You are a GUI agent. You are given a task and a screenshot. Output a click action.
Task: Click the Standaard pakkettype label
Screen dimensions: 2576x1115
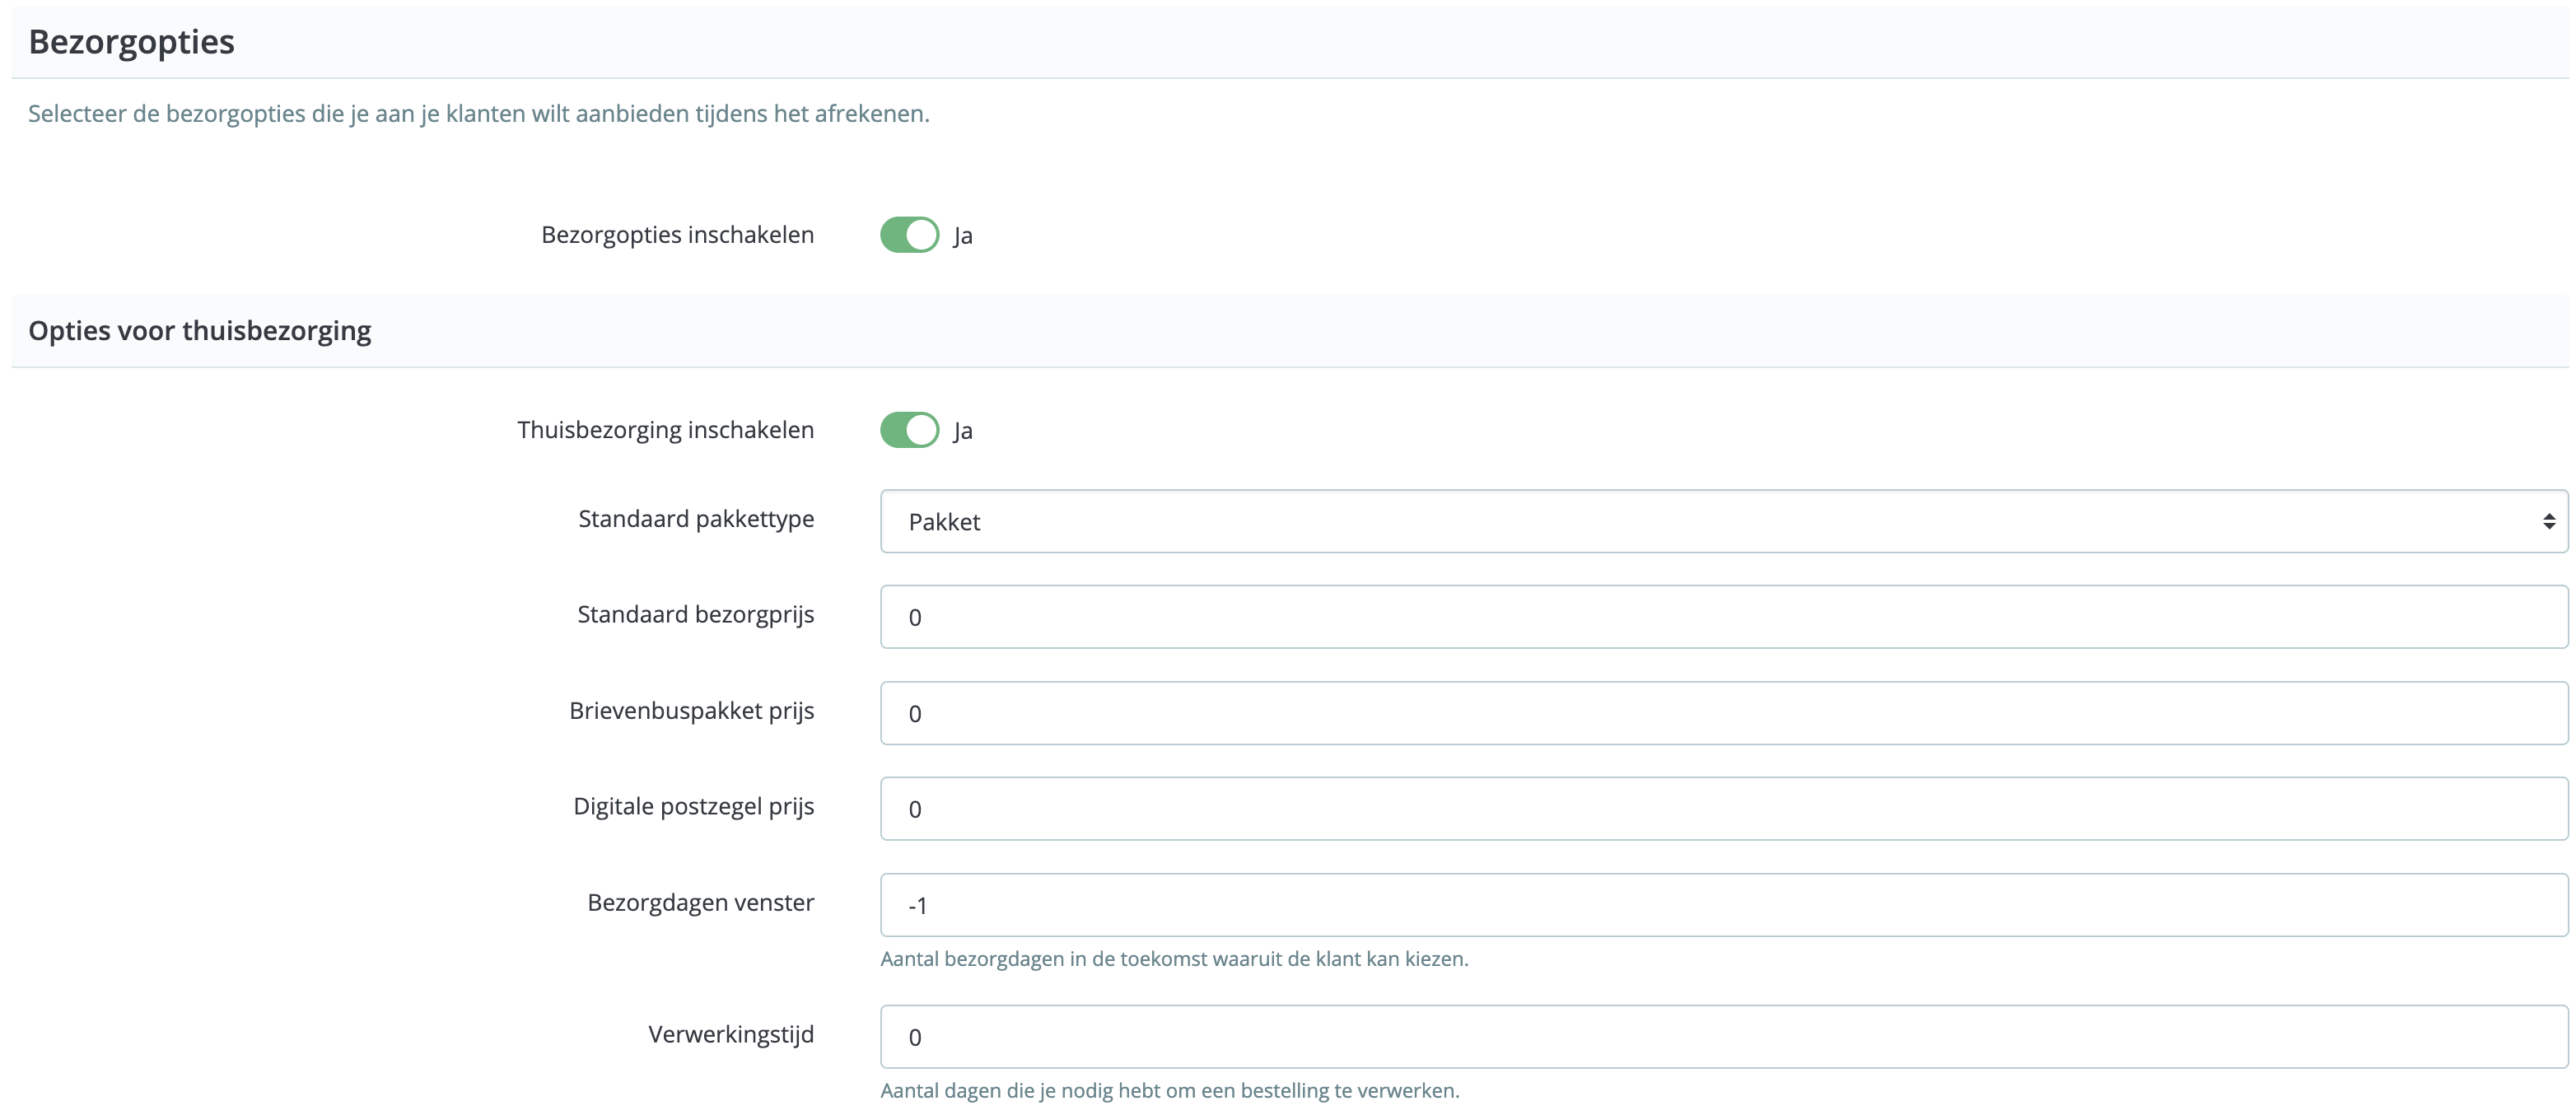pyautogui.click(x=695, y=519)
